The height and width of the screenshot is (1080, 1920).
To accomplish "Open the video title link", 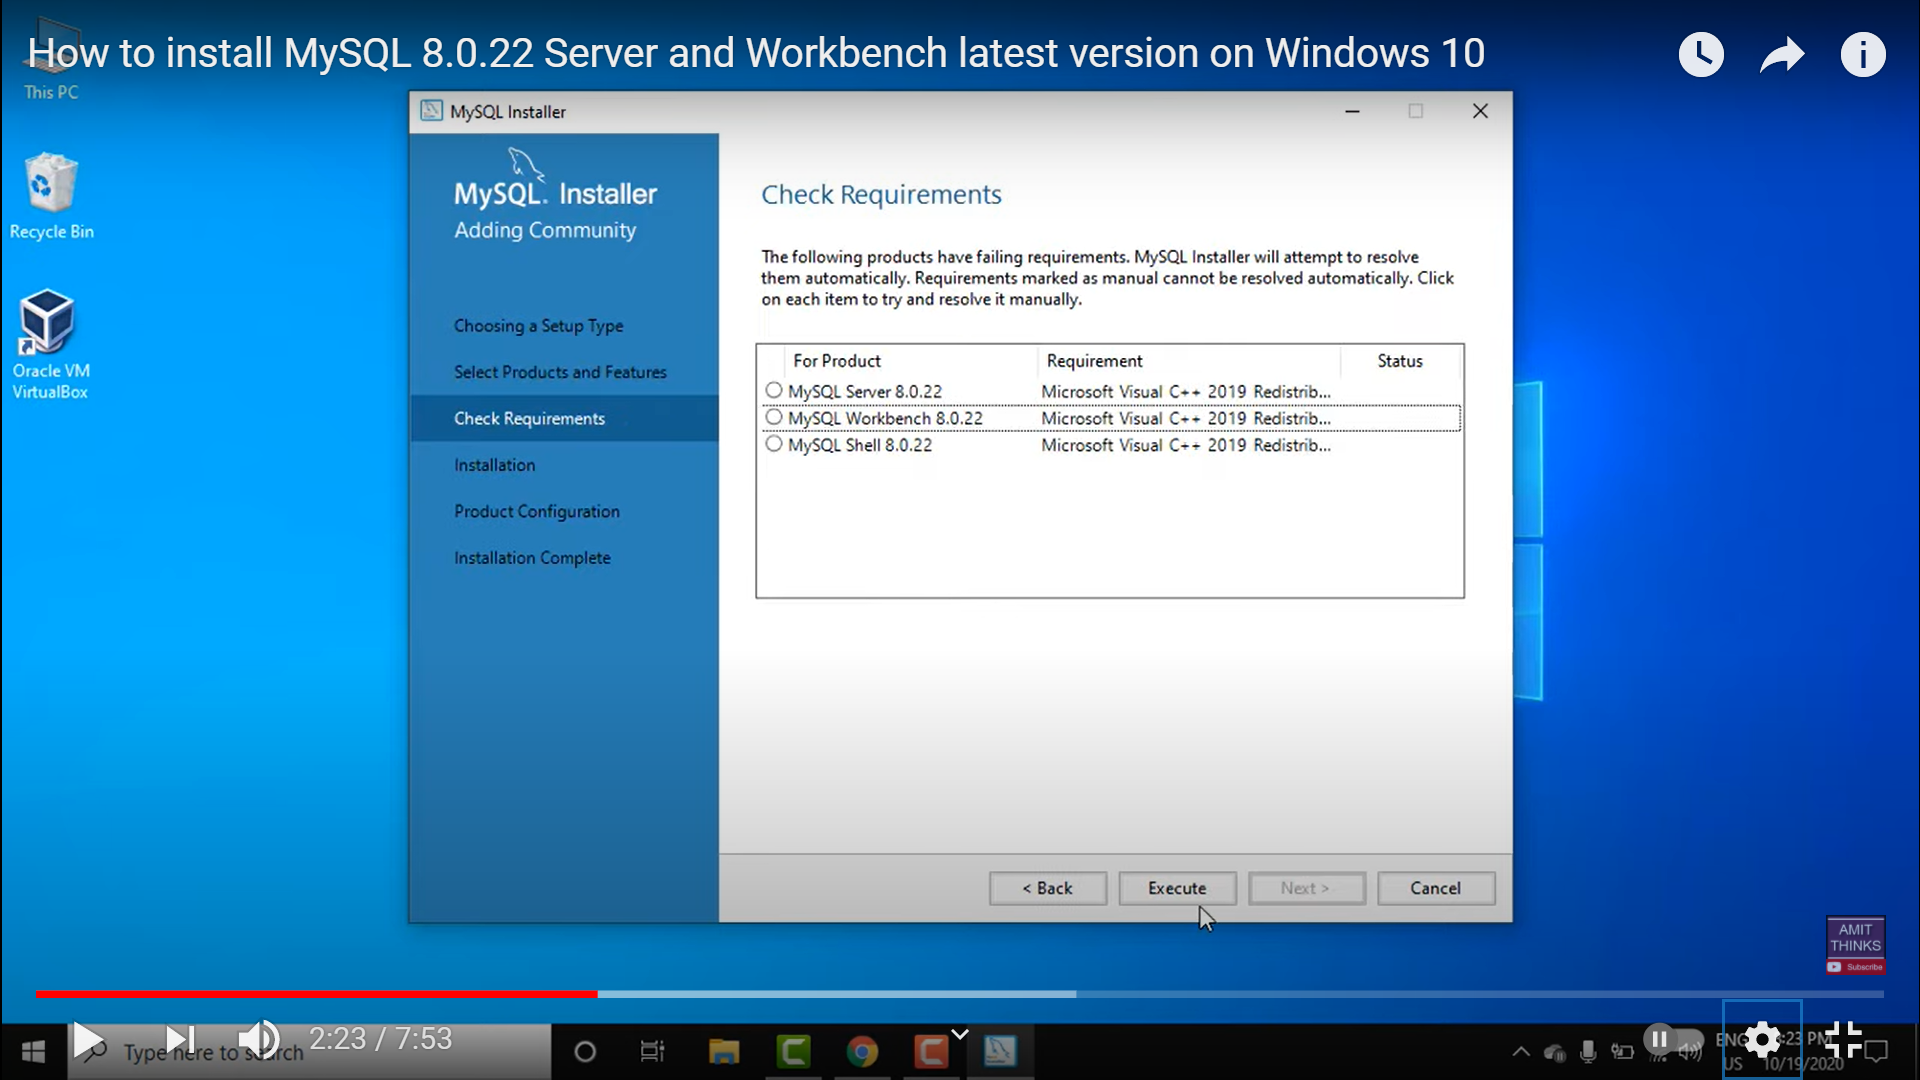I will click(756, 53).
